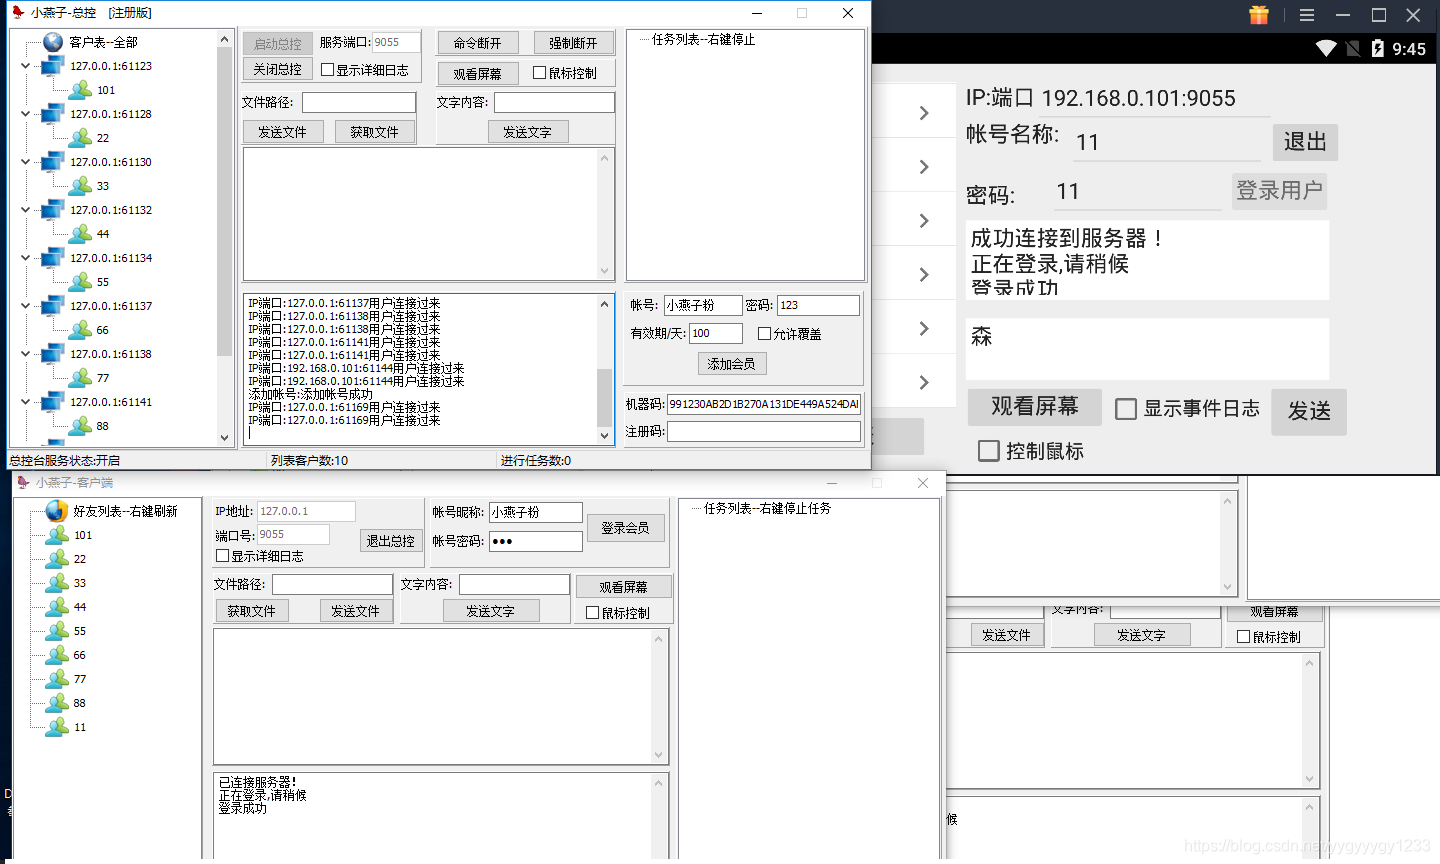Click globe icon beside 客户表--全部
The width and height of the screenshot is (1440, 864).
(x=53, y=42)
